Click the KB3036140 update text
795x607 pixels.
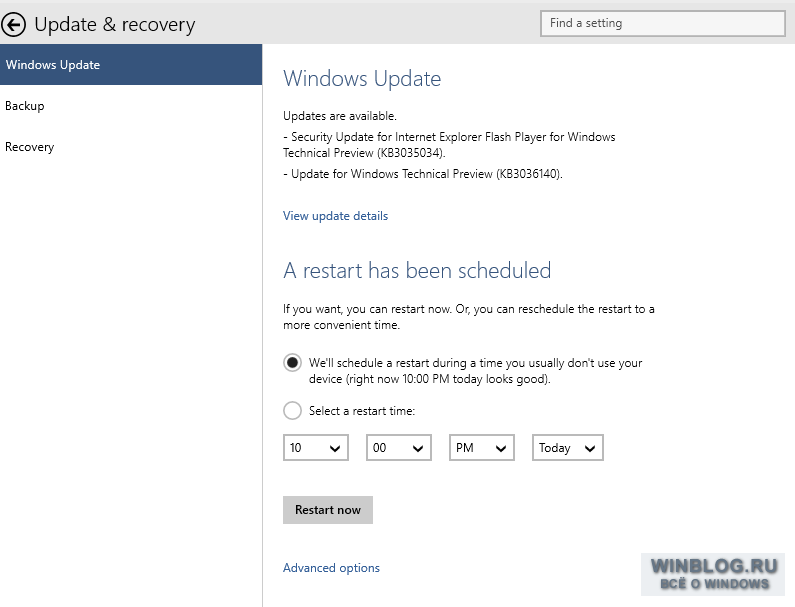tap(423, 174)
